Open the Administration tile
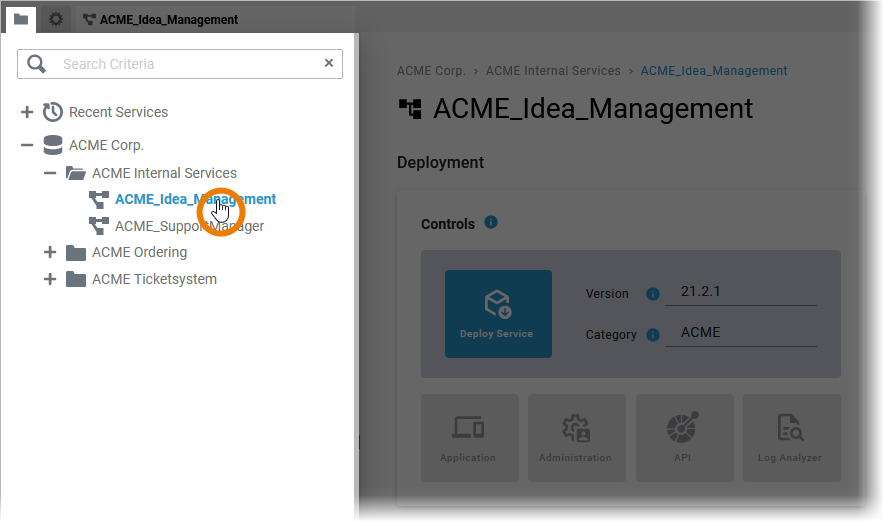Image resolution: width=884 pixels, height=522 pixels. 575,438
